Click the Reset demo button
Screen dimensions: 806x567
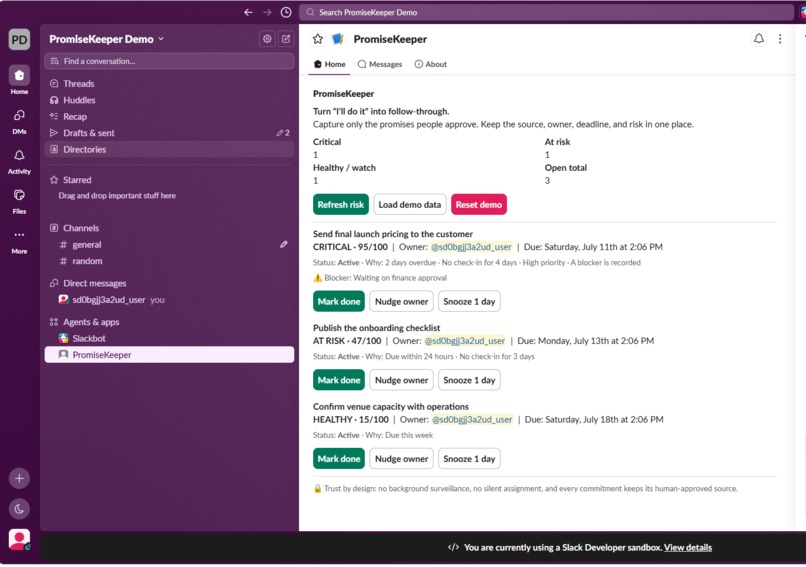click(x=479, y=205)
